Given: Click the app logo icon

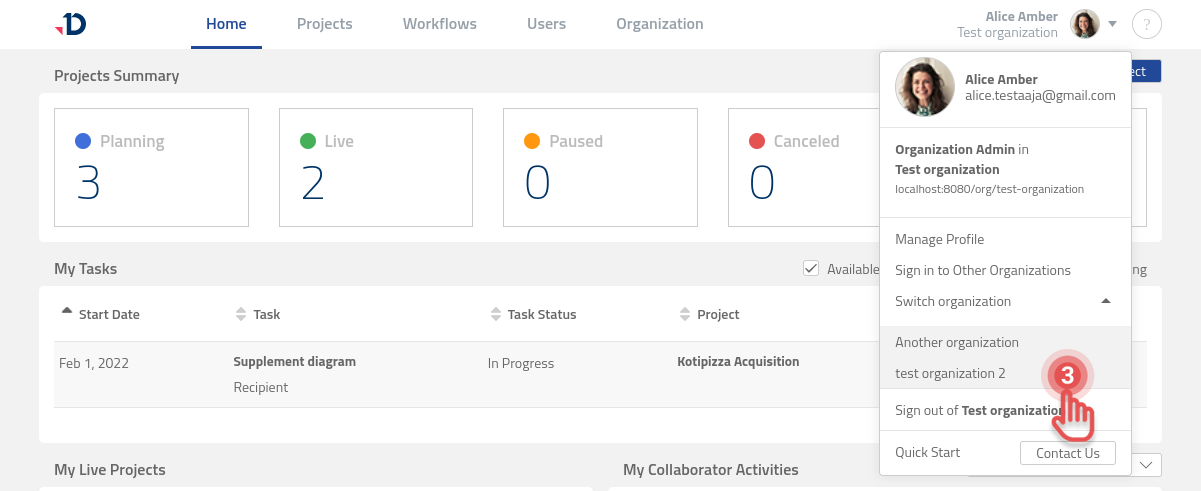Looking at the screenshot, I should pyautogui.click(x=71, y=24).
